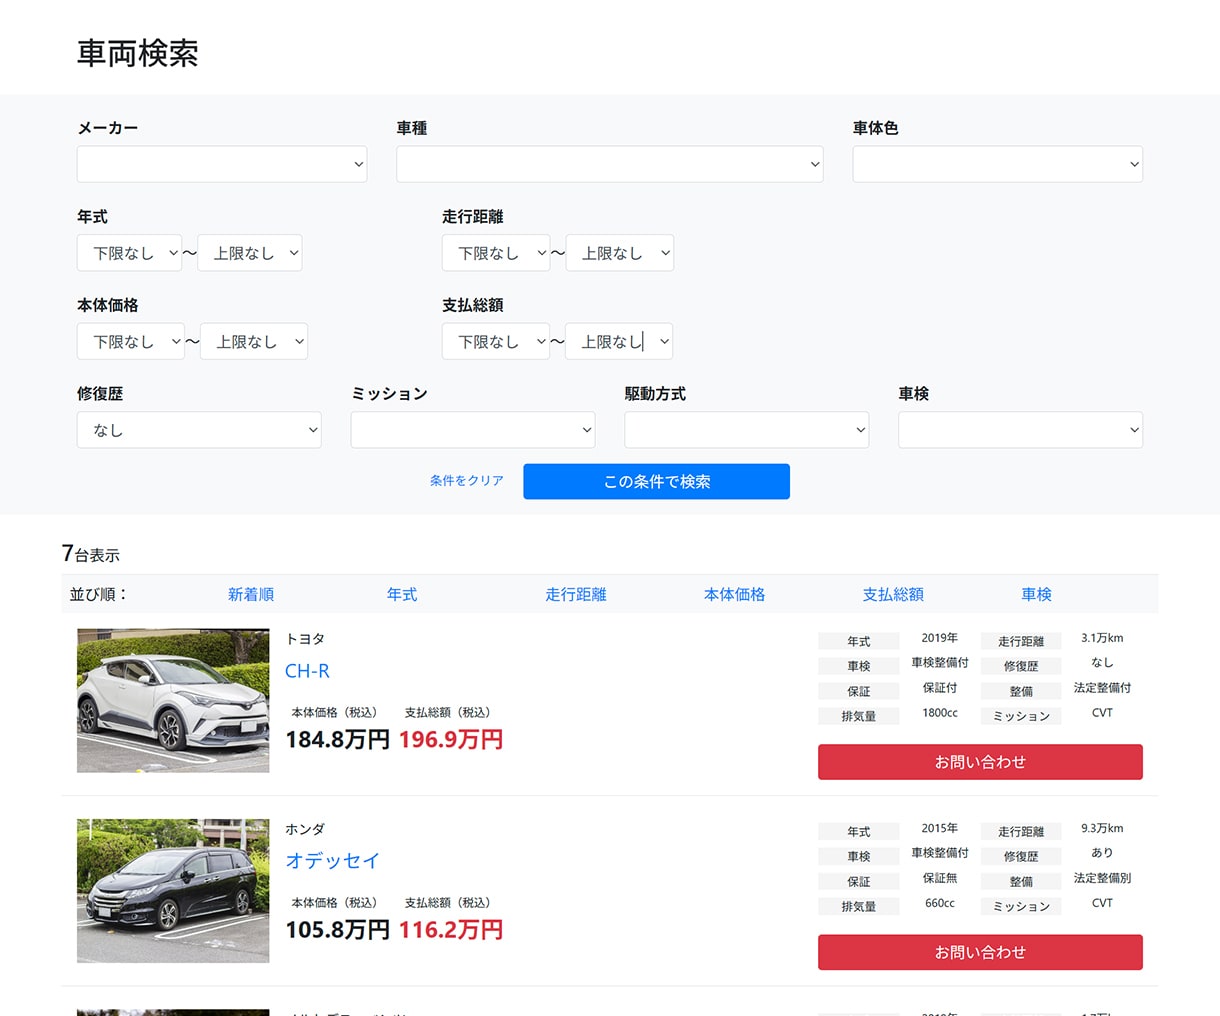1220x1016 pixels.
Task: Click the 3.1万km mileage value
Action: click(x=1102, y=638)
